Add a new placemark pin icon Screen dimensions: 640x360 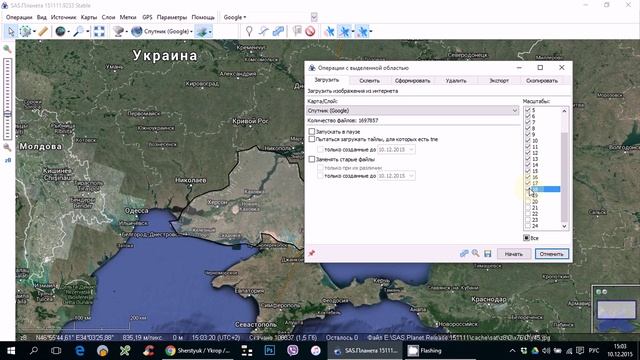click(x=249, y=31)
